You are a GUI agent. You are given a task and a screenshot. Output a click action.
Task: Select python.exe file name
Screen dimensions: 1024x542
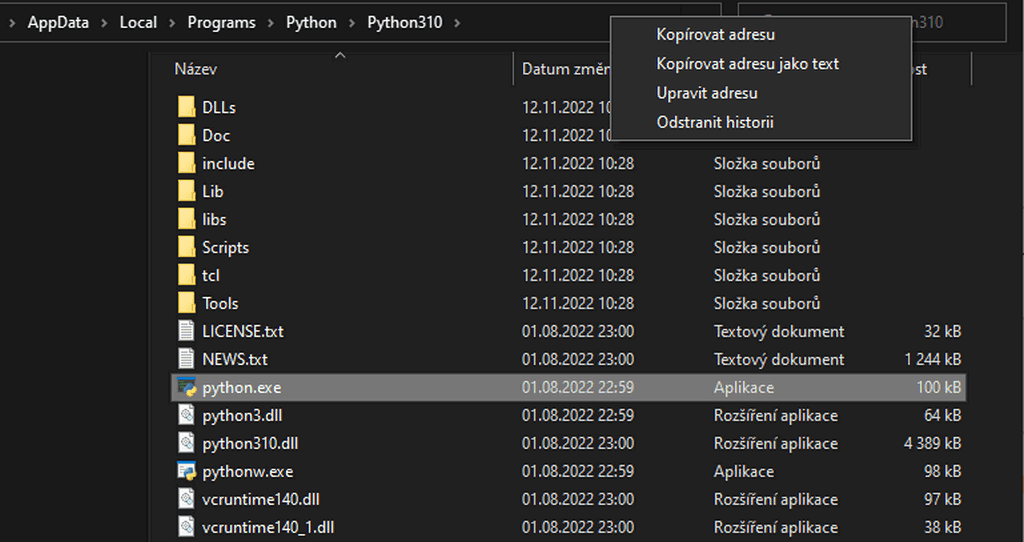tap(242, 387)
